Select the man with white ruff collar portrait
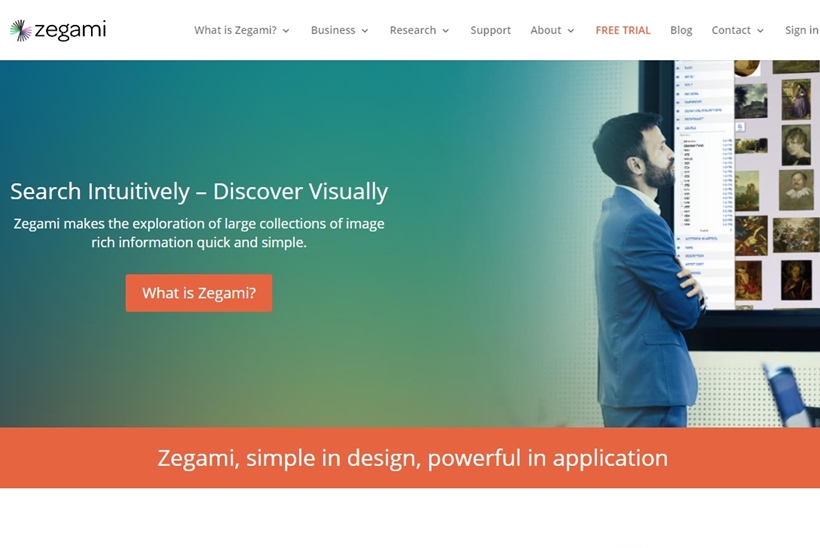Viewport: 820px width, 548px height. click(796, 189)
